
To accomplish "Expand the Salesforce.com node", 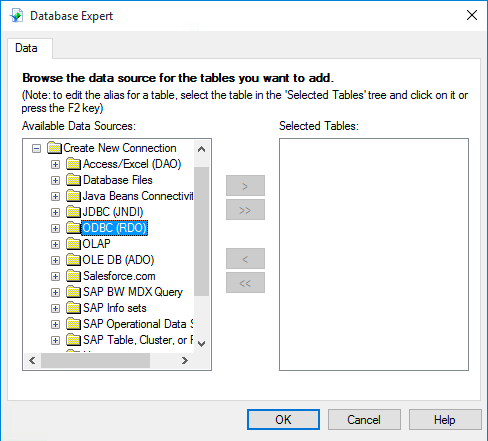I will point(55,276).
